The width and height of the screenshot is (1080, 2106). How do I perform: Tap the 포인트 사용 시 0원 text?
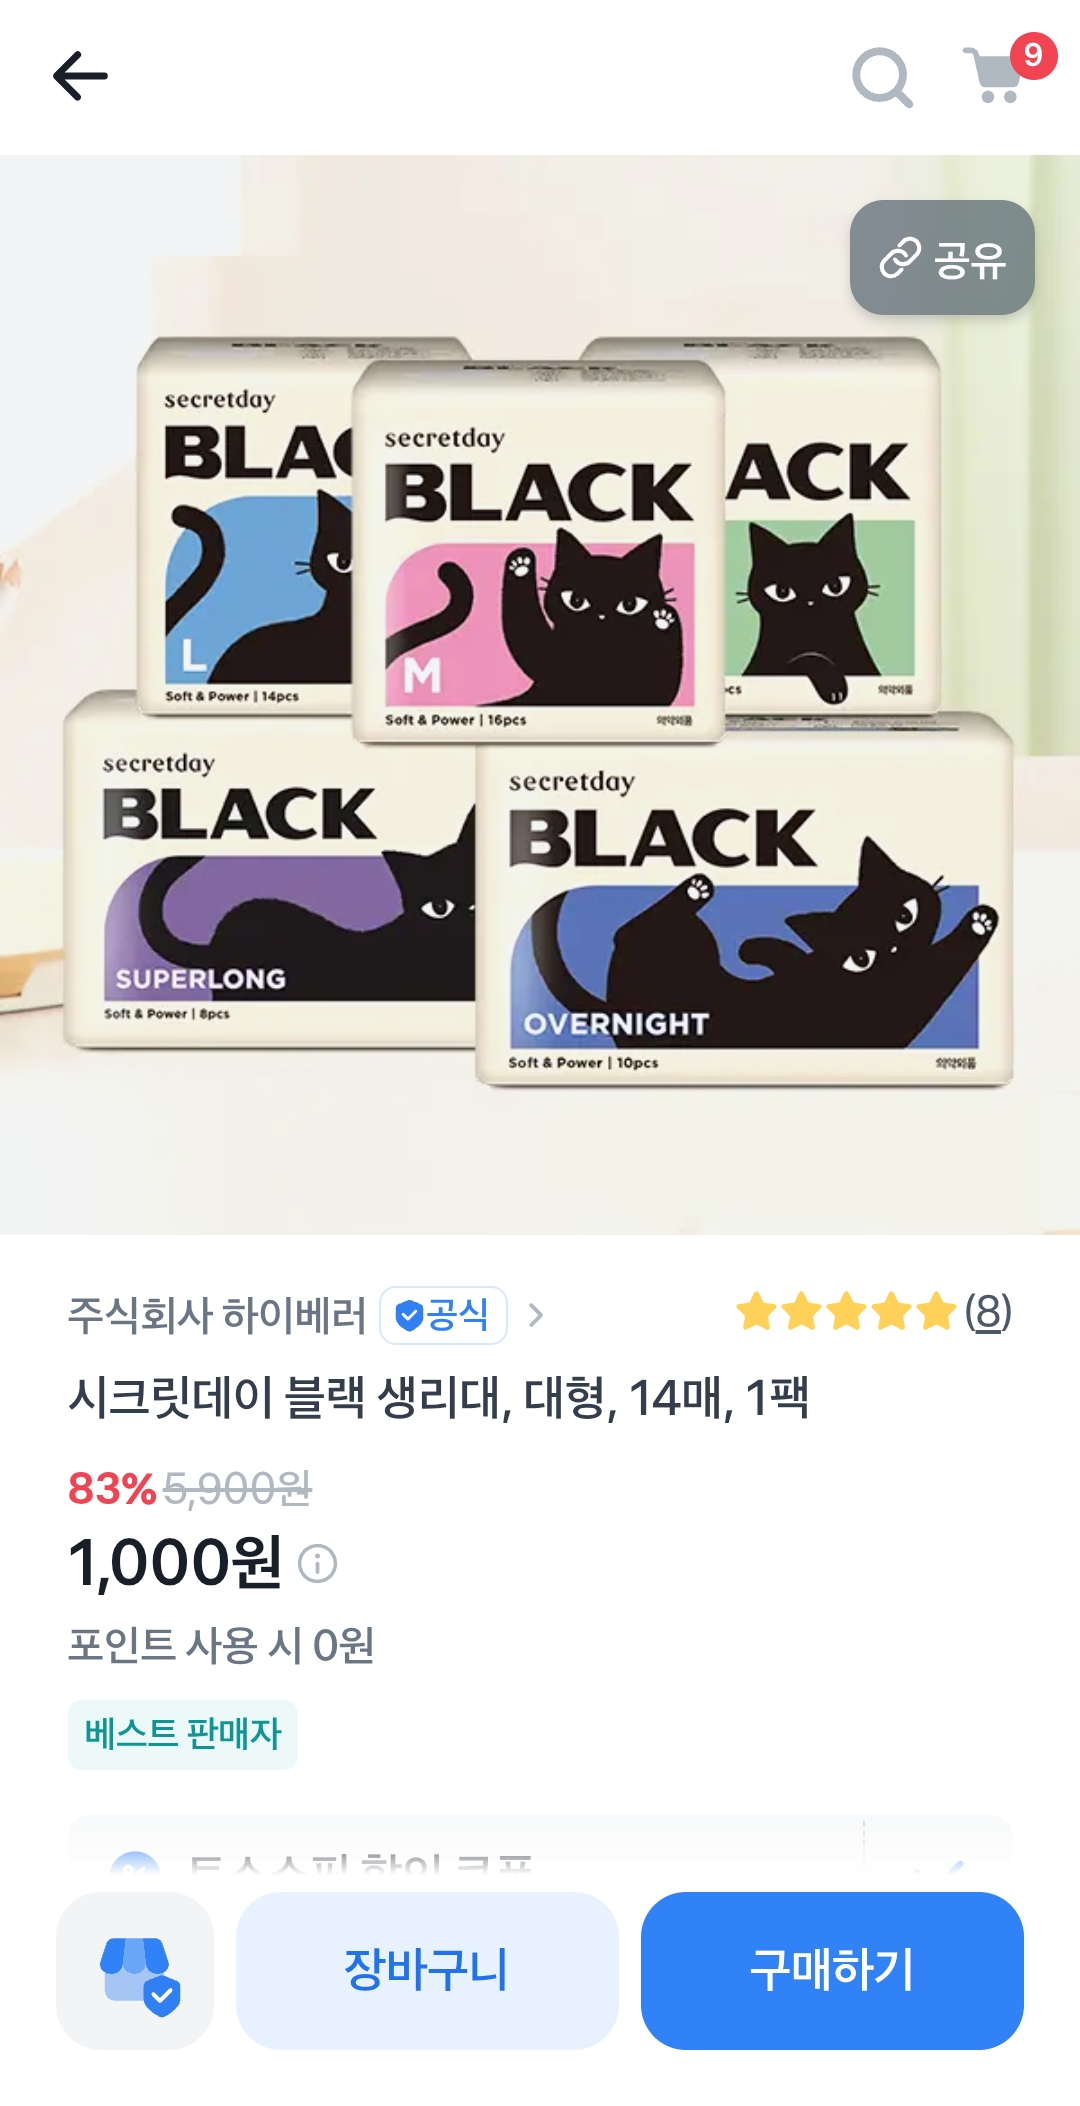pyautogui.click(x=221, y=1645)
